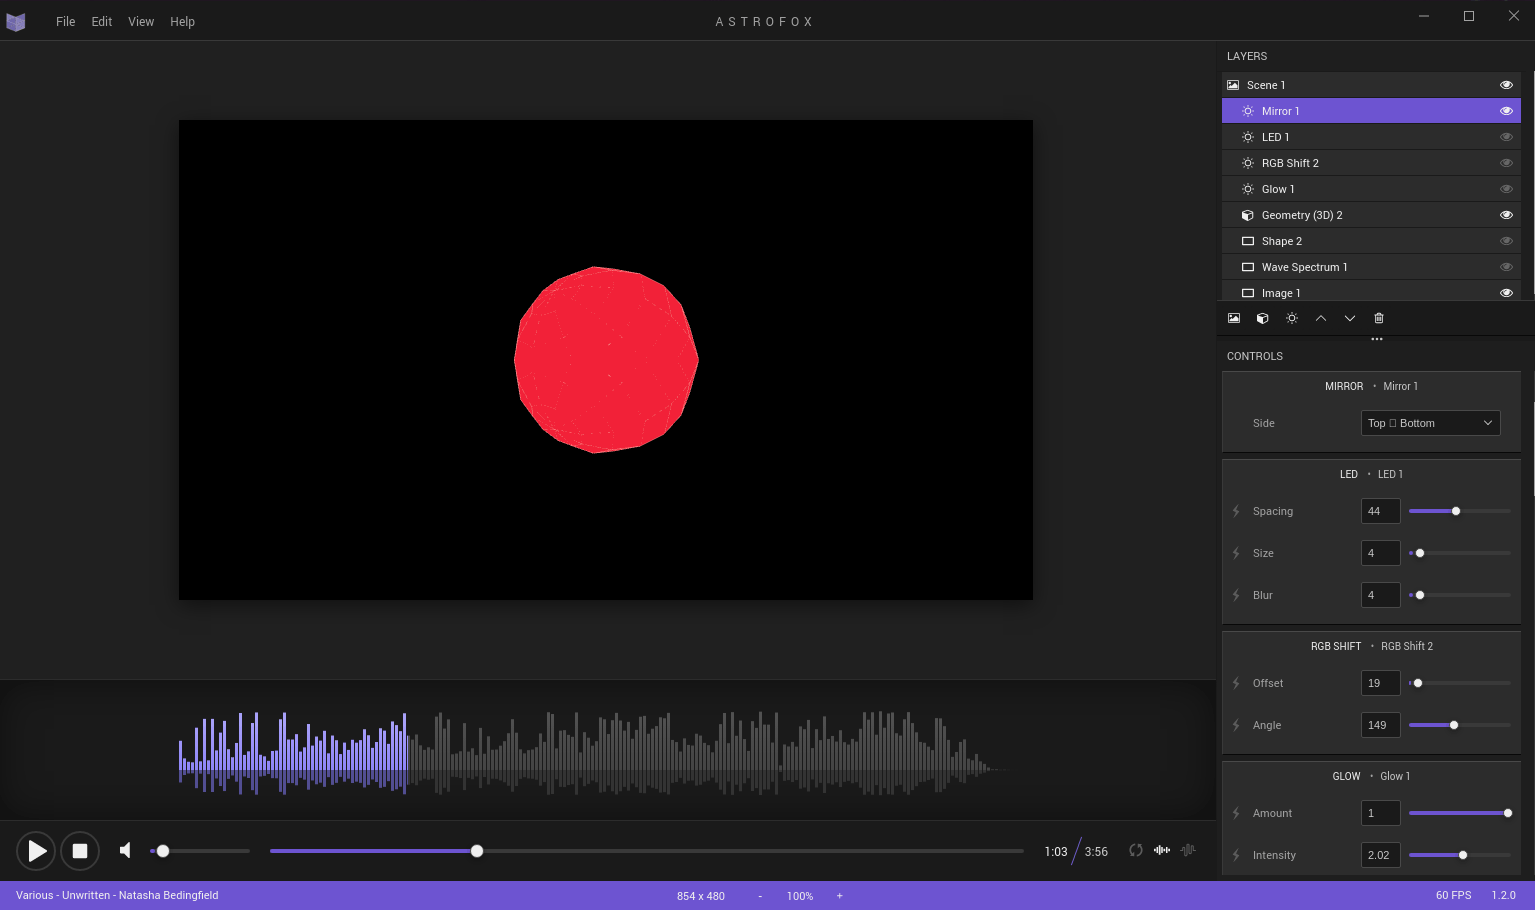The height and width of the screenshot is (910, 1535).
Task: Select the RGB Shift 2 layer
Action: click(x=1371, y=163)
